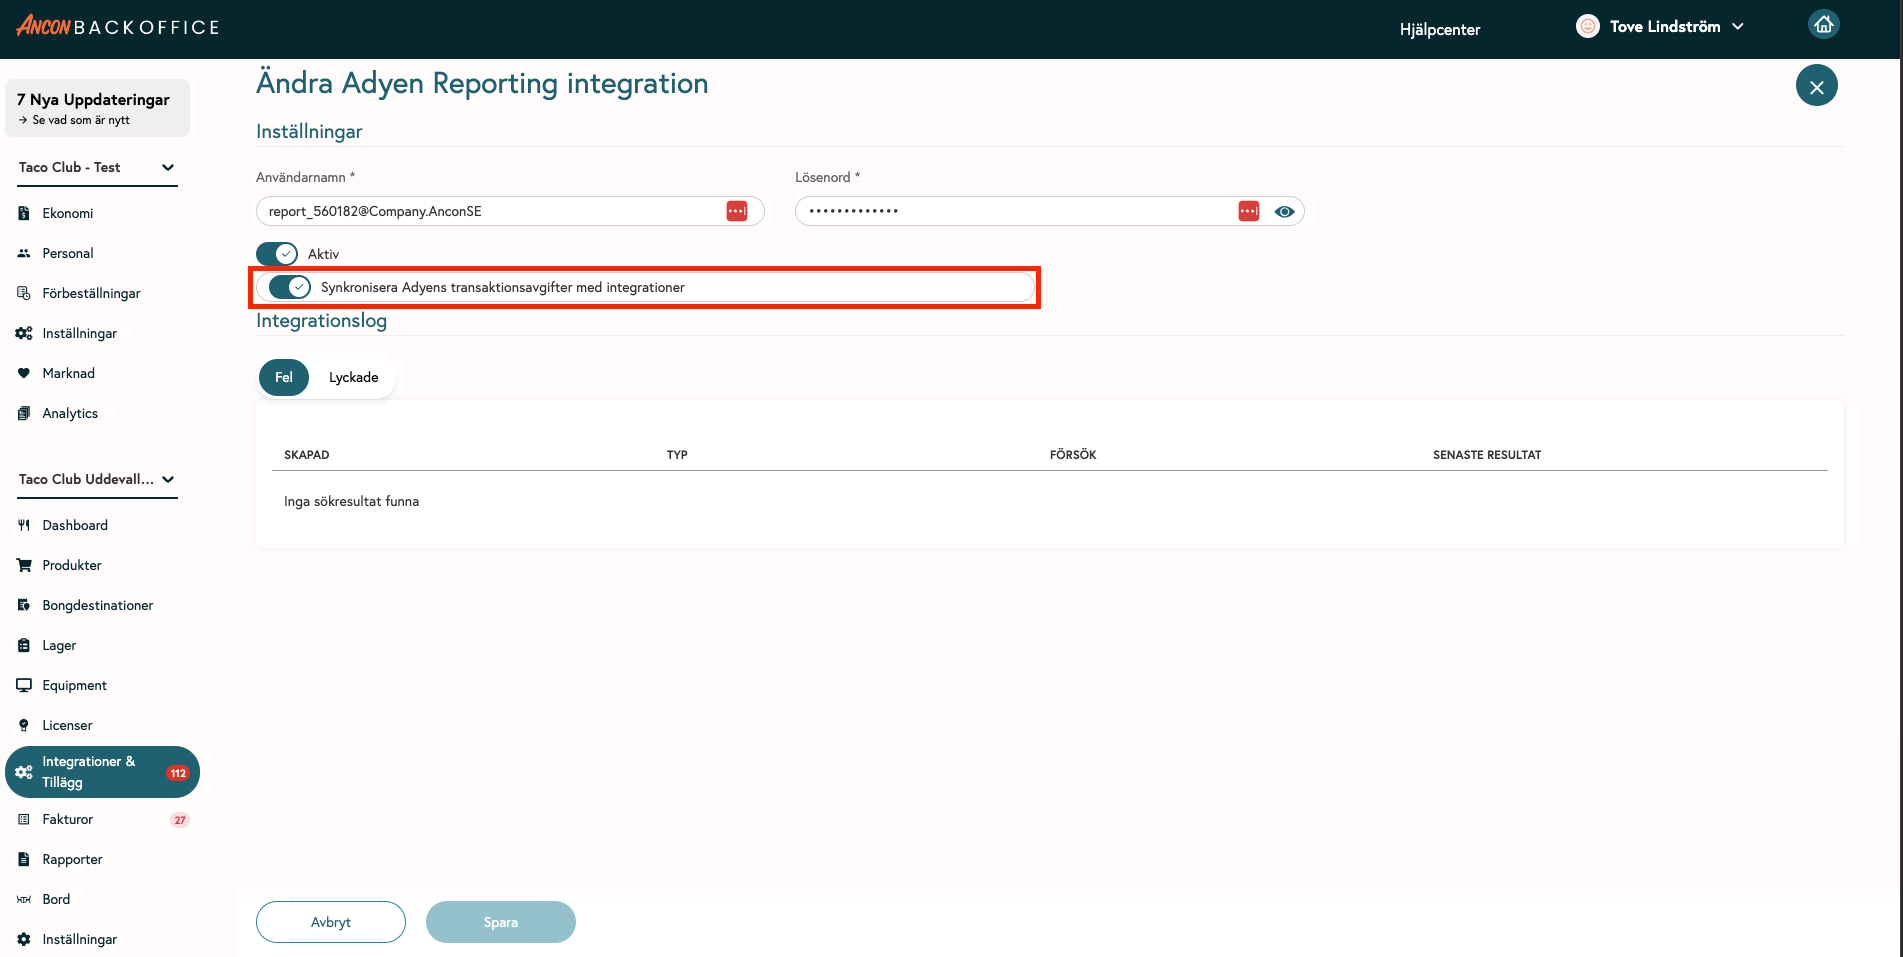Click the 27 badge on Fakturor
Viewport: 1903px width, 957px height.
click(180, 820)
